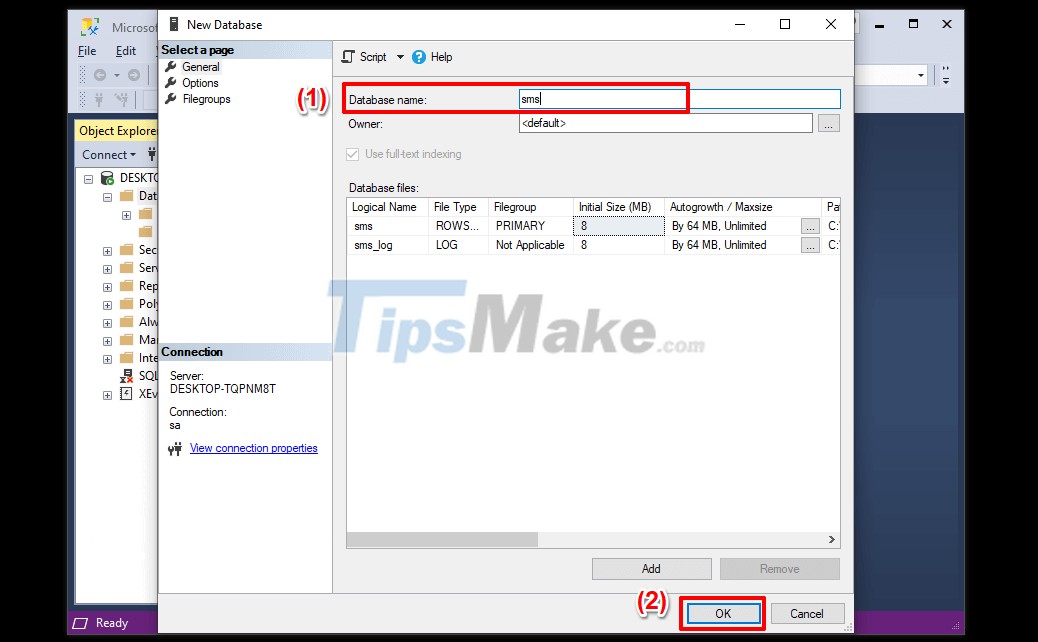The width and height of the screenshot is (1038, 642).
Task: Expand the Security folder node
Action: coord(107,249)
